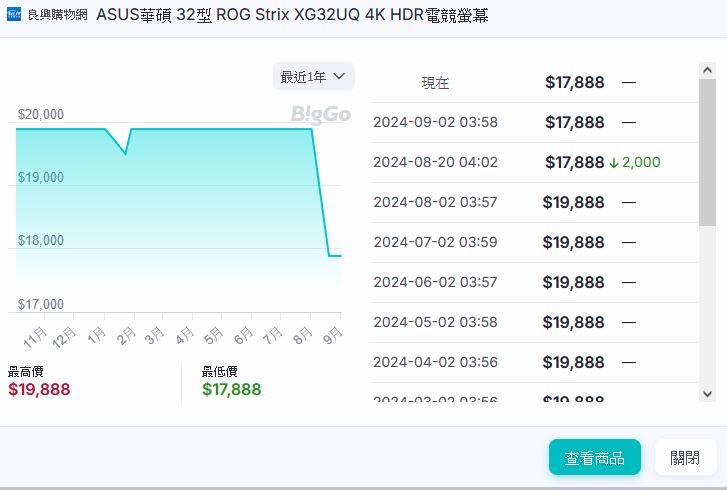
Task: Click the 最高價 $19,888 value
Action: (39, 389)
